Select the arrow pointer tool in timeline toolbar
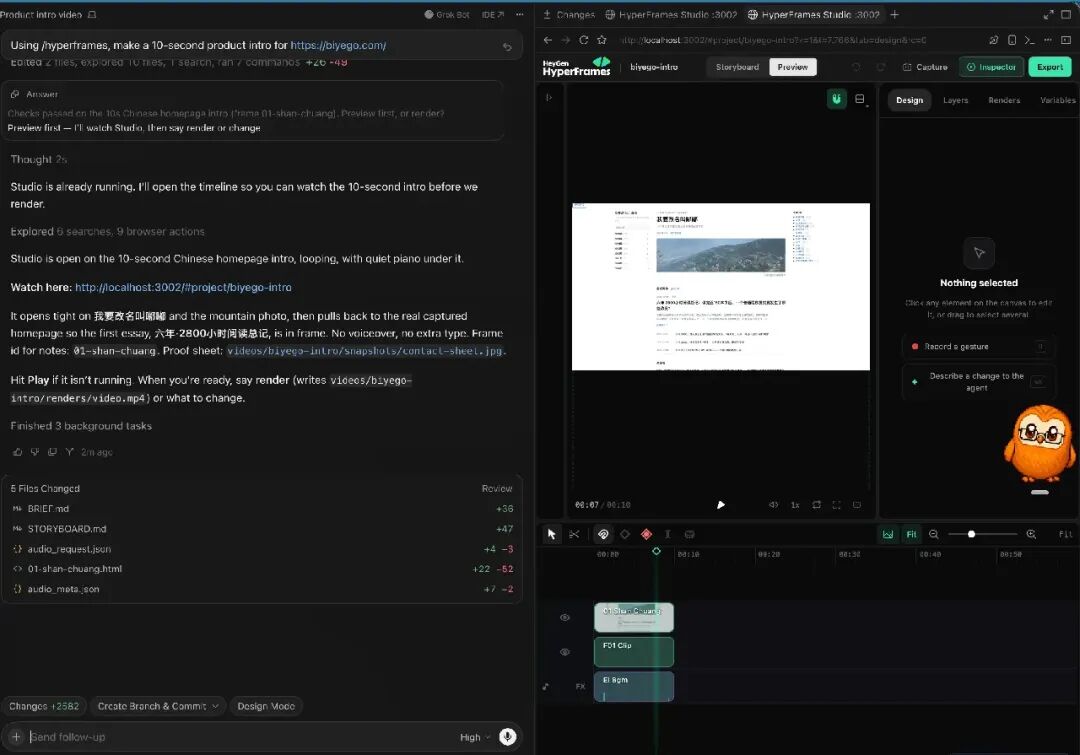The height and width of the screenshot is (755, 1080). click(x=551, y=534)
